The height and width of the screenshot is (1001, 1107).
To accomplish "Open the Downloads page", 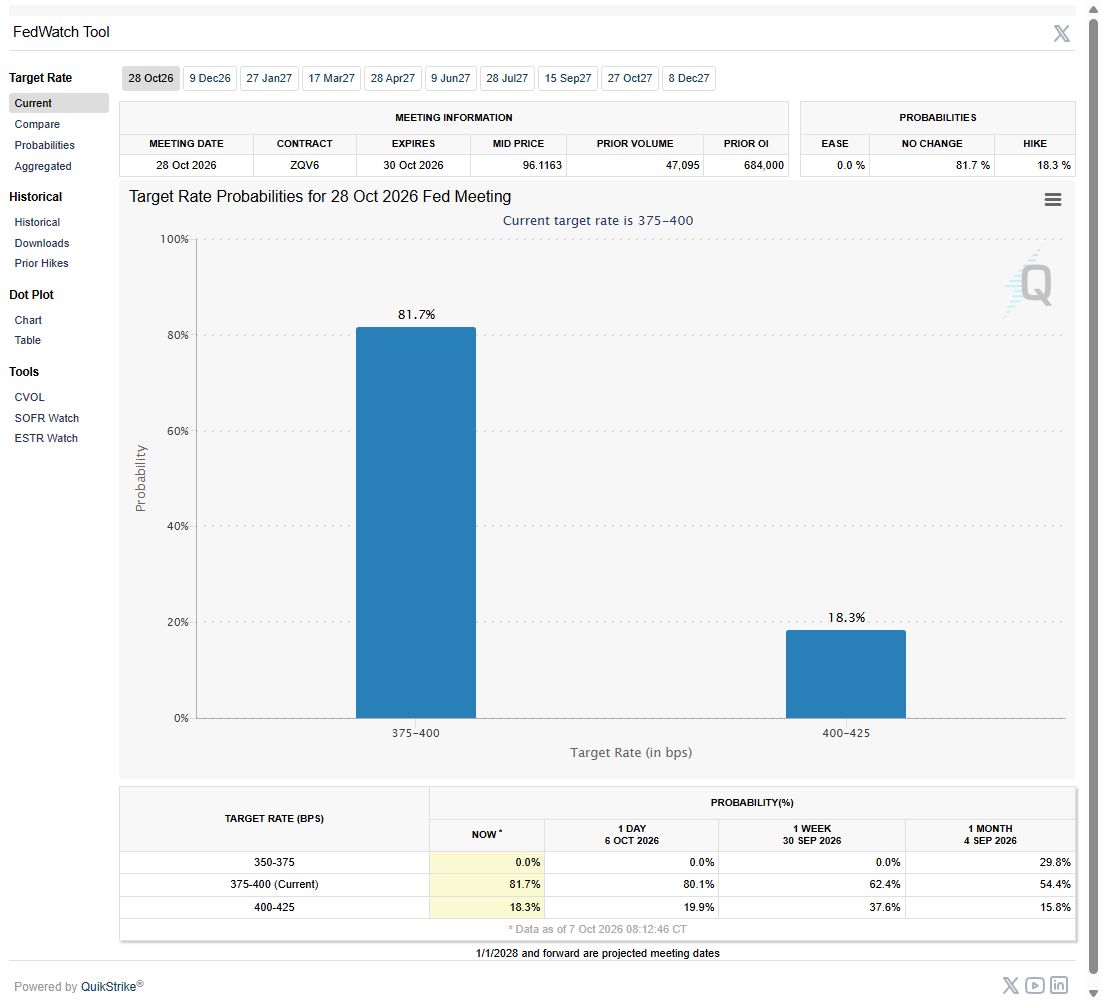I will tap(42, 243).
